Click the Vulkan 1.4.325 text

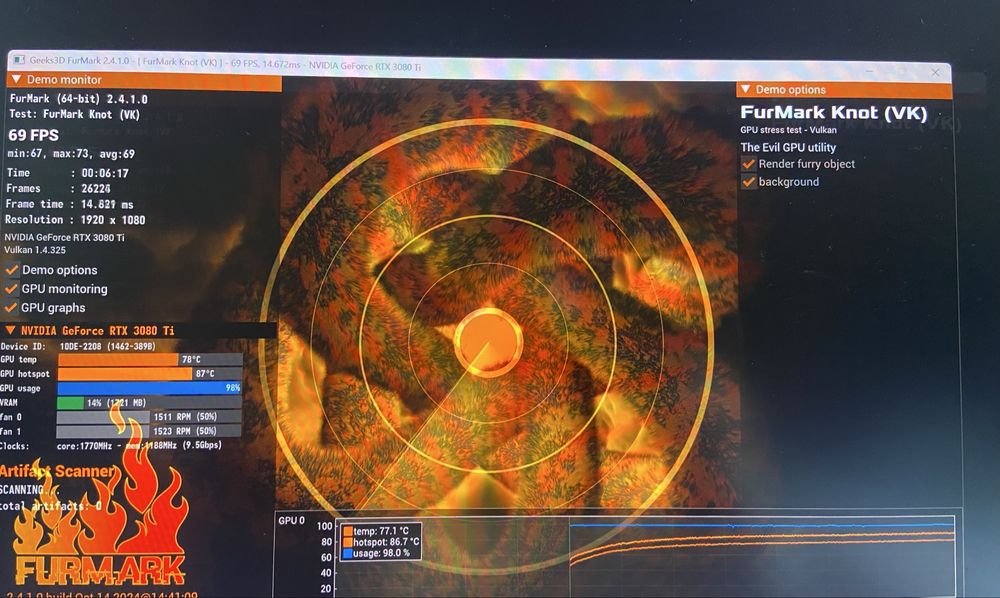pyautogui.click(x=35, y=250)
